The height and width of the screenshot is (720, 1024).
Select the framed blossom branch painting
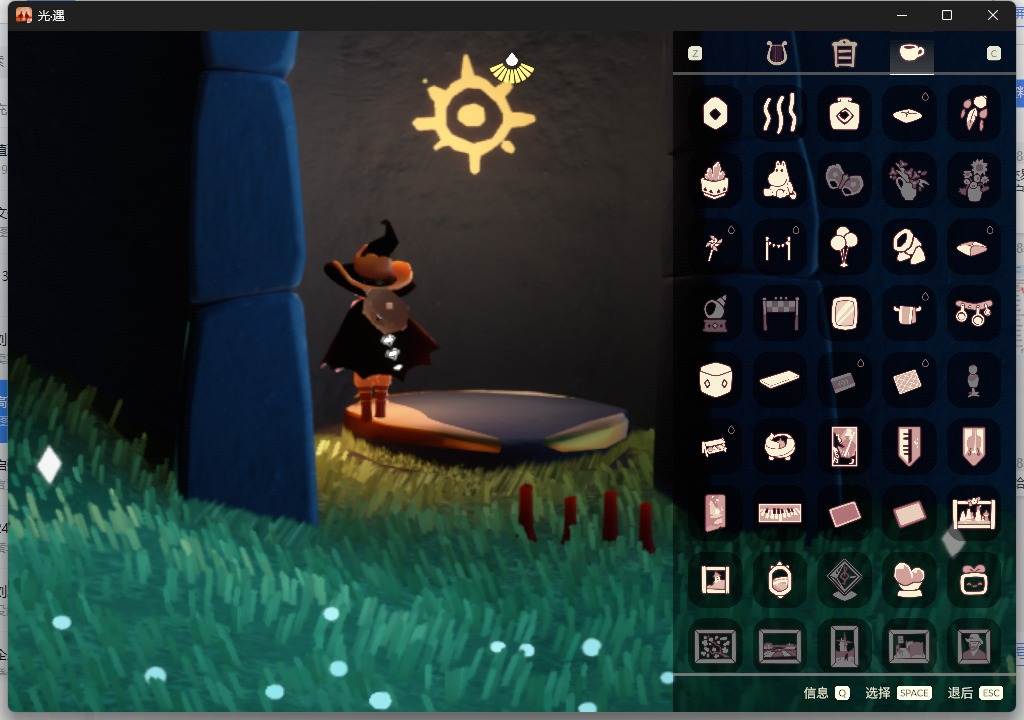[x=715, y=646]
